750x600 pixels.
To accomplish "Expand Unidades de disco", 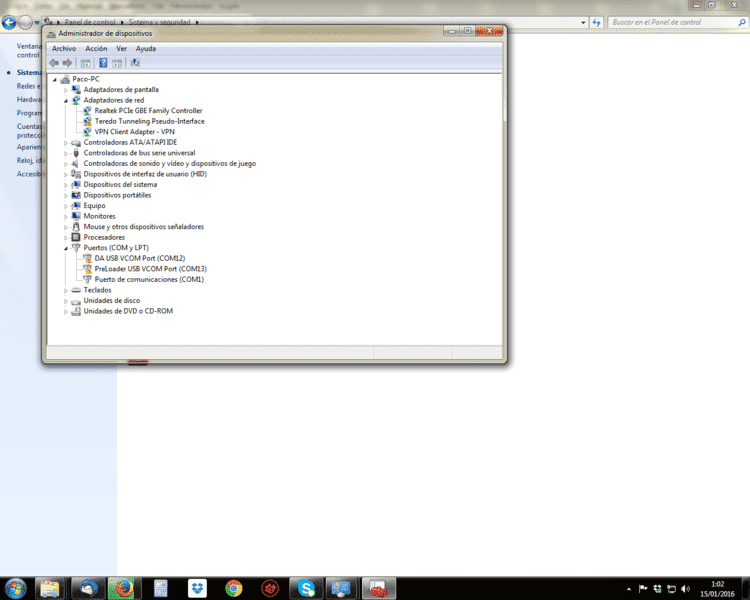I will pos(66,301).
